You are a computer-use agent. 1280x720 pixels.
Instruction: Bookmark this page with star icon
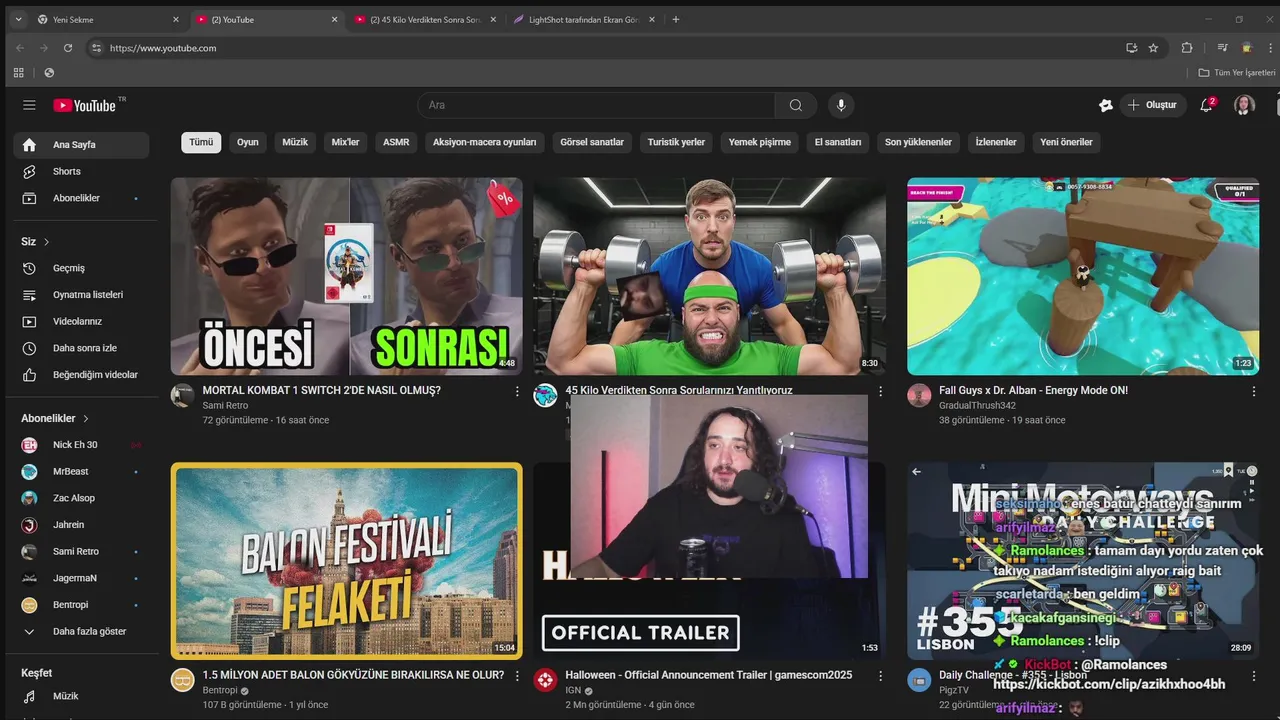(x=1153, y=47)
